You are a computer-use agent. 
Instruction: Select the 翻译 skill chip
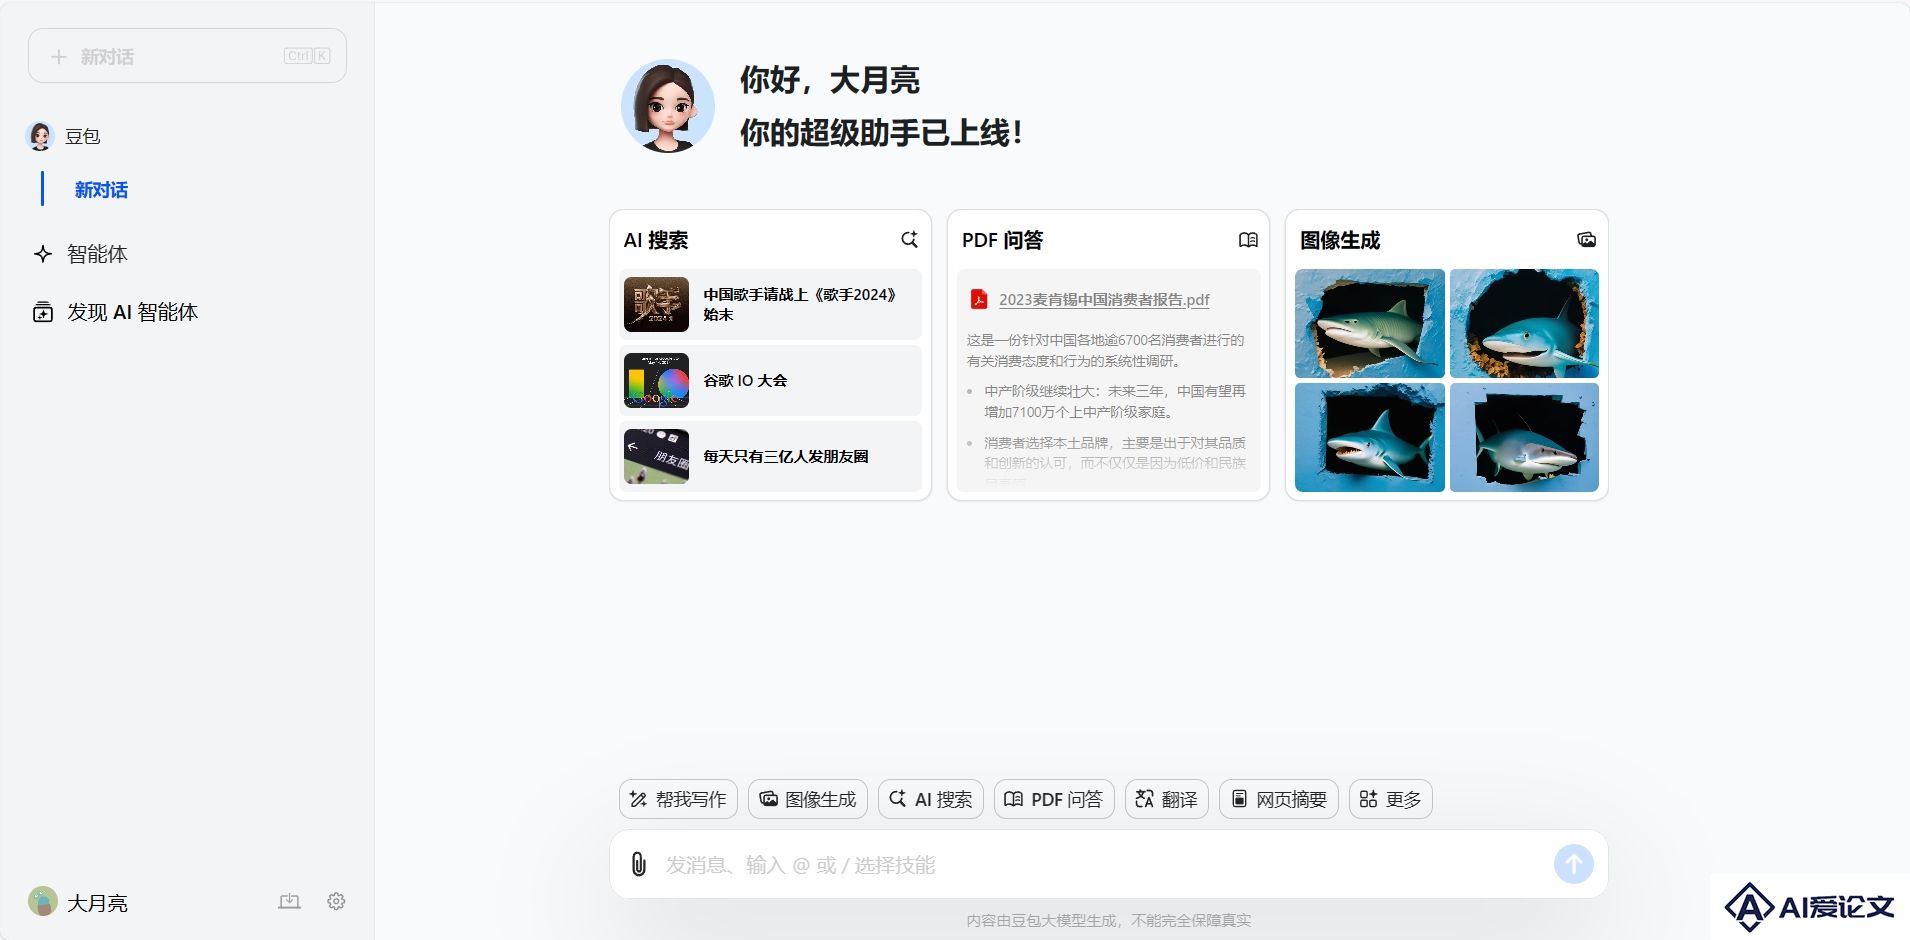tap(1167, 799)
